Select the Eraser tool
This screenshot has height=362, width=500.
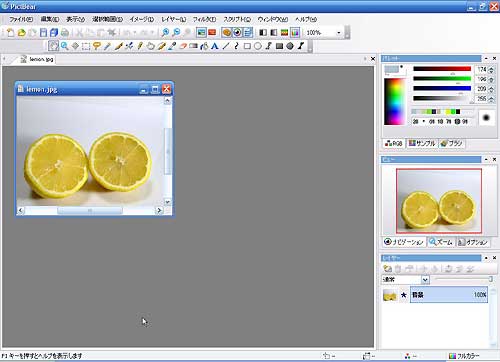183,46
